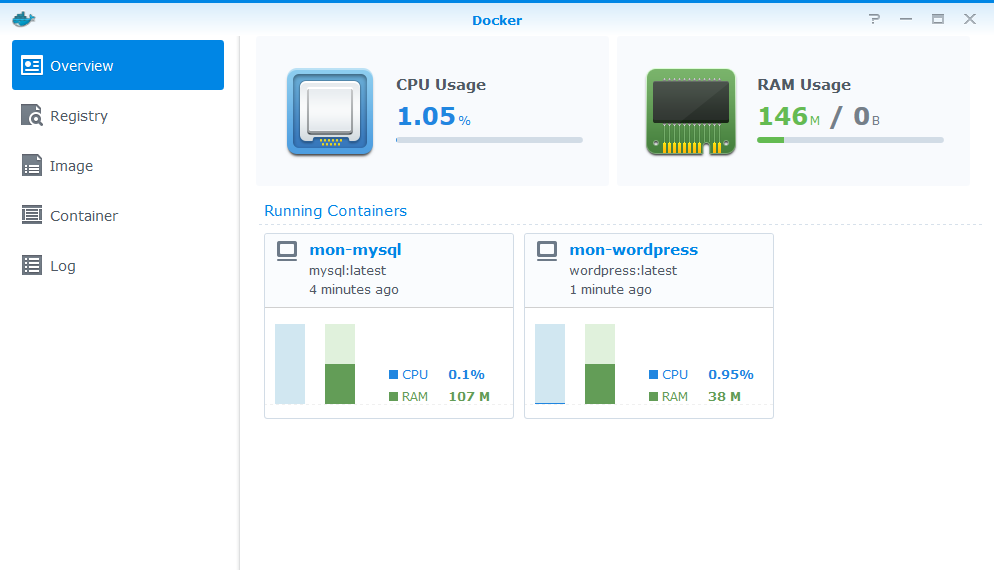
Task: Click the Container sidebar icon
Action: (32, 216)
